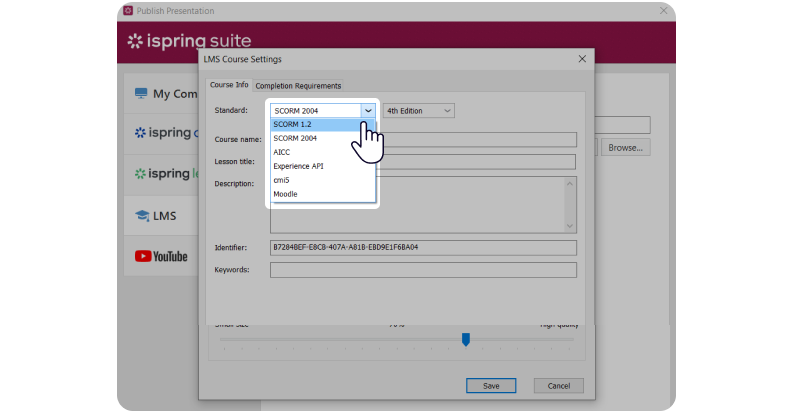792x411 pixels.
Task: Select the LMS graduation cap destination
Action: (162, 216)
